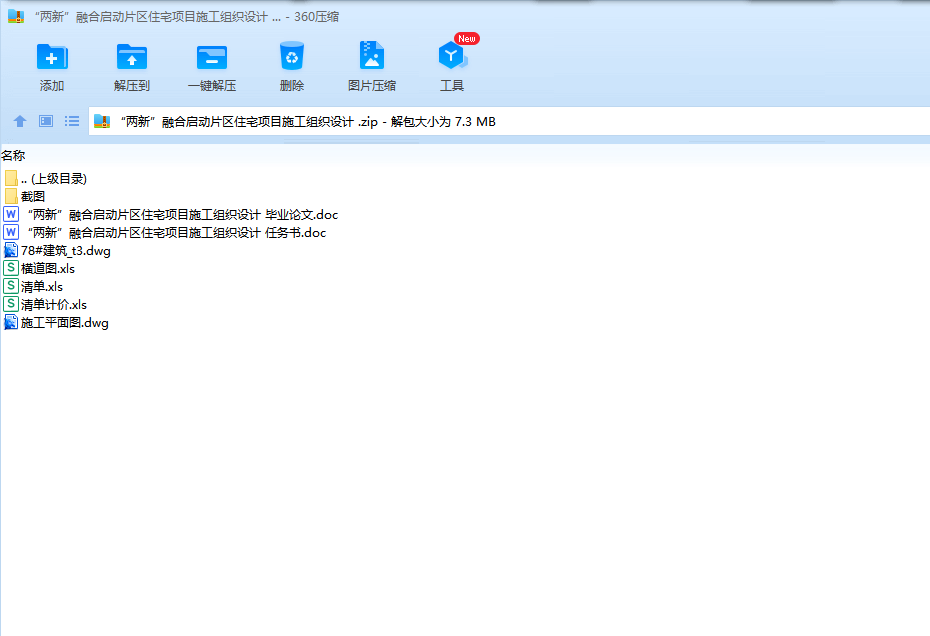Click the spreadsheet icon of 横道图.xls
Viewport: 930px width, 636px height.
(x=11, y=268)
